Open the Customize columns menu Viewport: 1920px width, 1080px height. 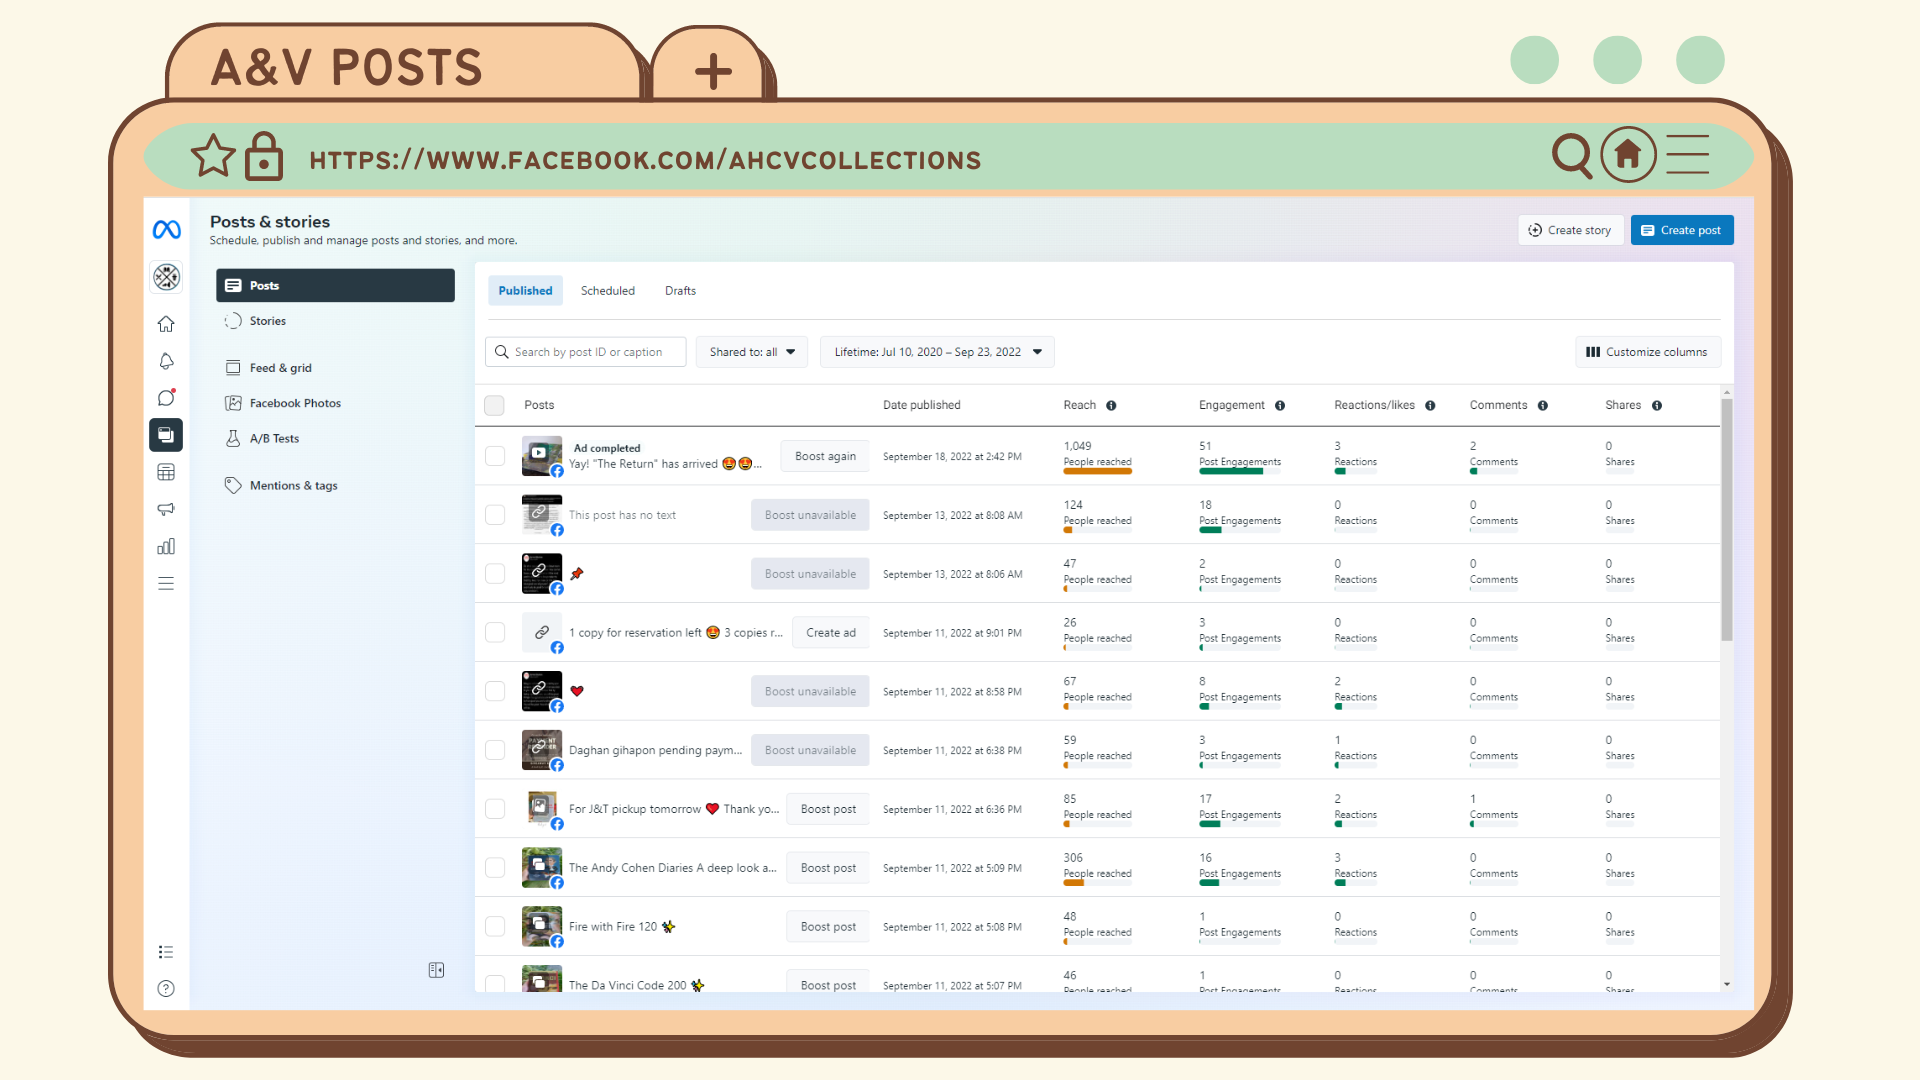tap(1647, 352)
